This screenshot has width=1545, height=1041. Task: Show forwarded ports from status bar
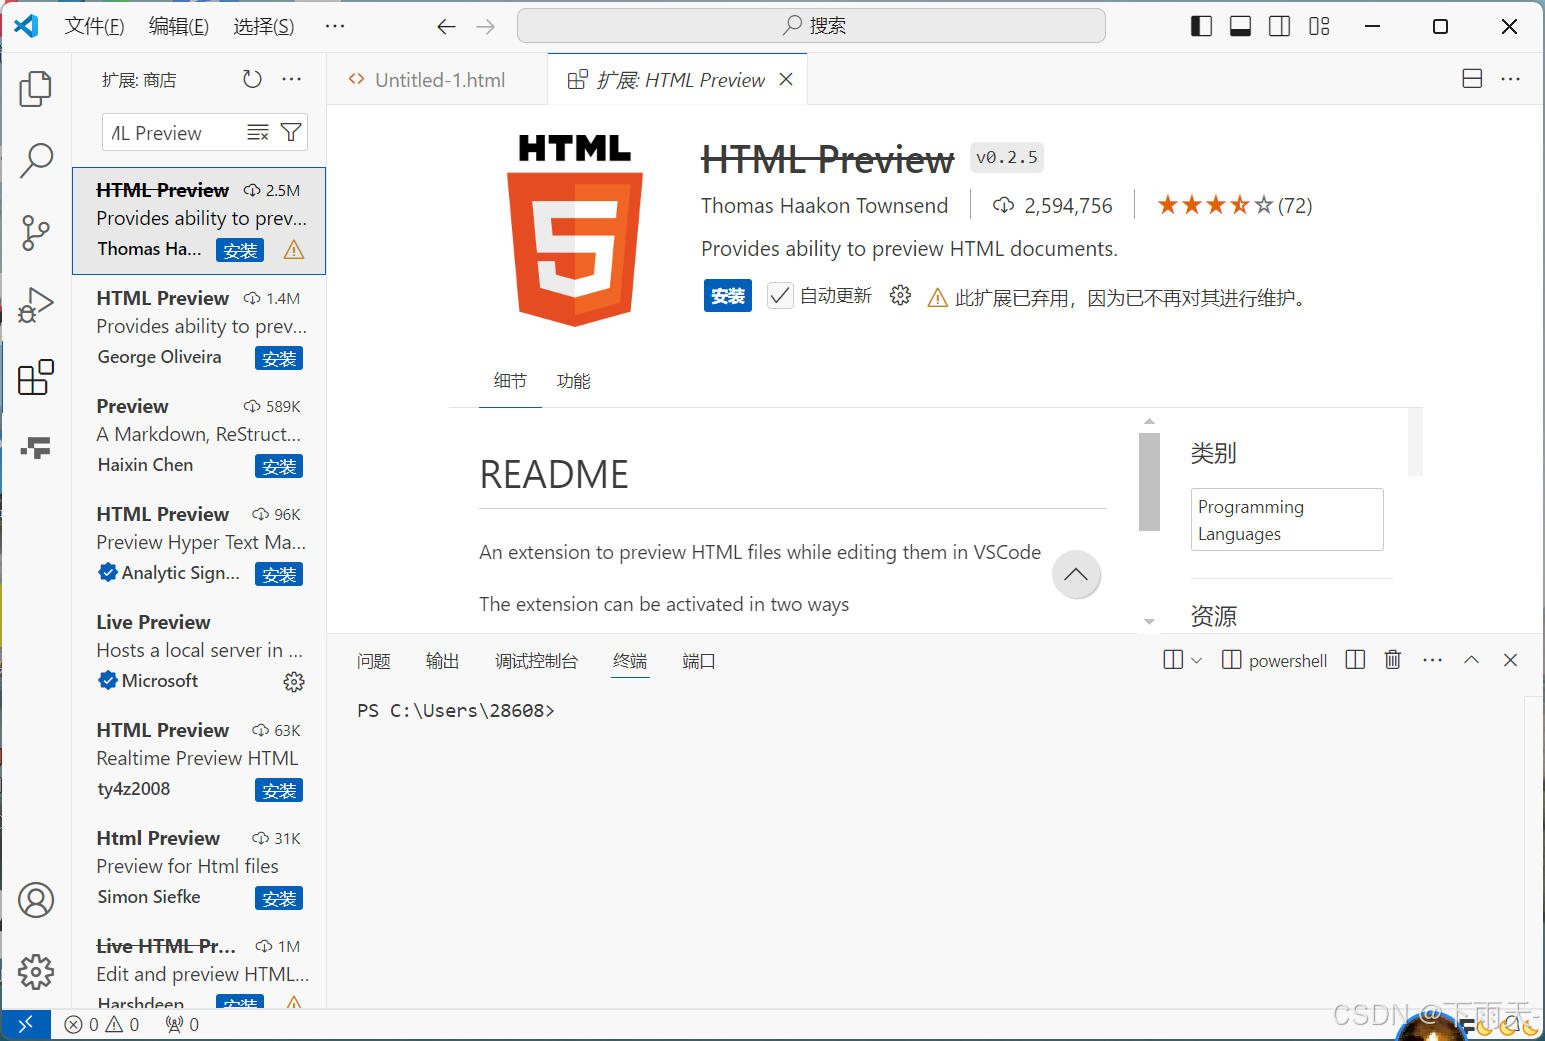pyautogui.click(x=182, y=1024)
